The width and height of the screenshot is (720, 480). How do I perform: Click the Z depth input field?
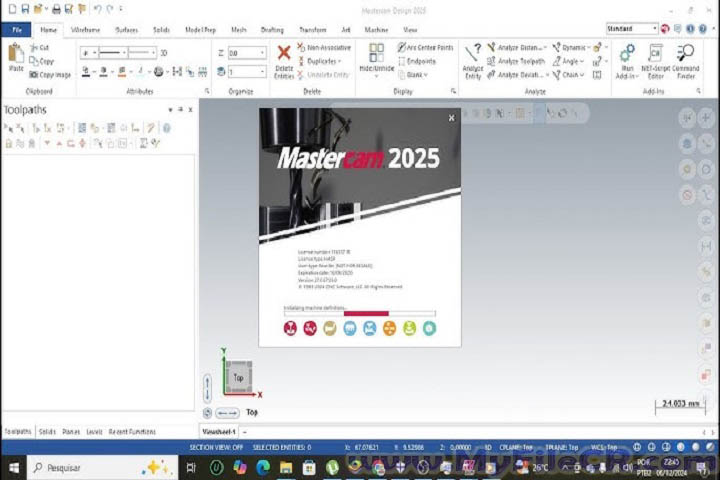tap(247, 53)
